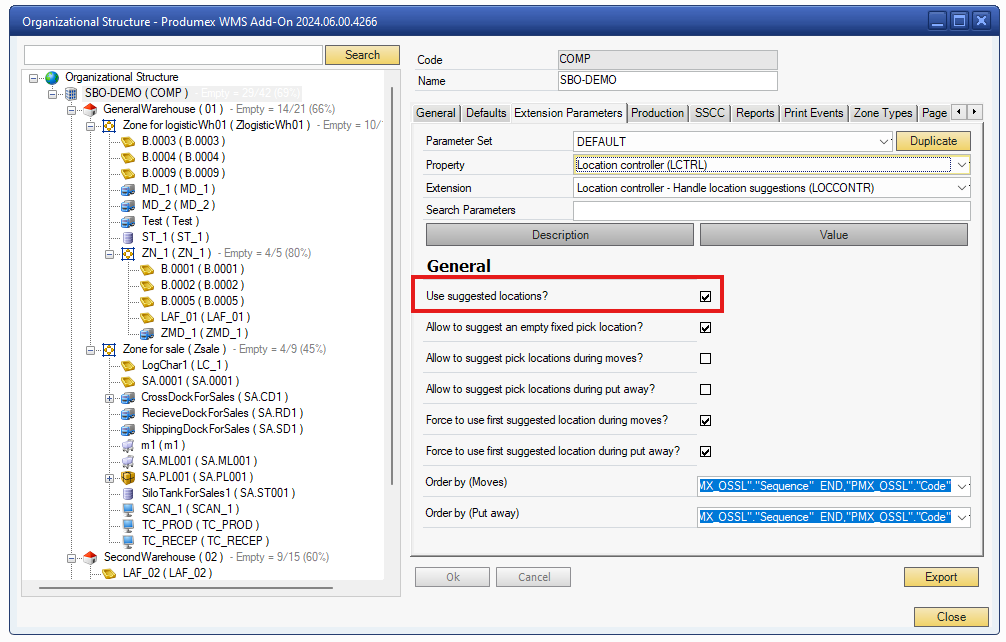Click inside the Search Parameters field
Viewport: 1006px width, 642px height.
[770, 210]
